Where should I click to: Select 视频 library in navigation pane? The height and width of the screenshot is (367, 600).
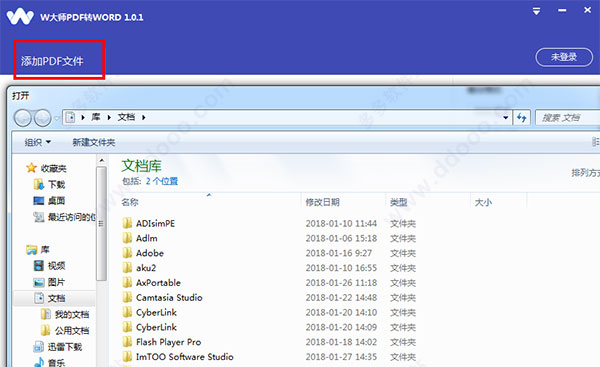click(x=57, y=266)
